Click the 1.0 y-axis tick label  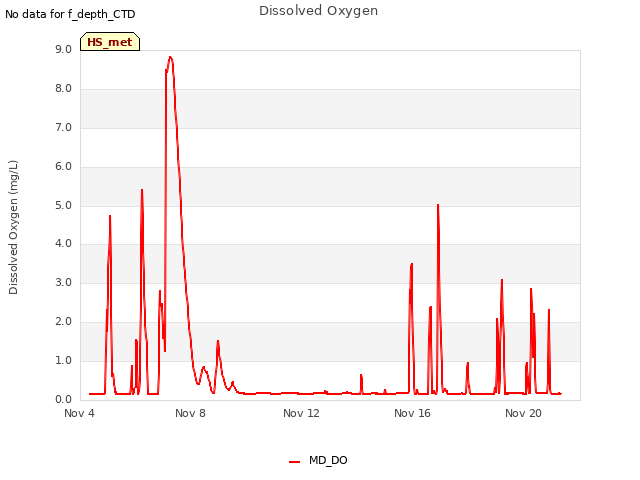63,360
